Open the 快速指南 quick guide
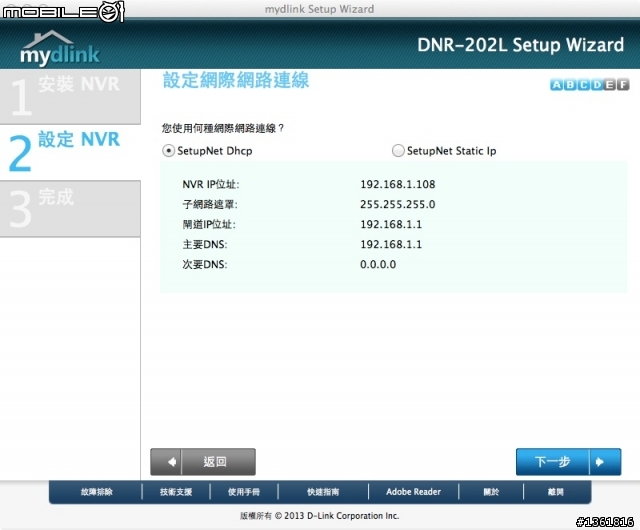The height and width of the screenshot is (530, 640). [323, 492]
